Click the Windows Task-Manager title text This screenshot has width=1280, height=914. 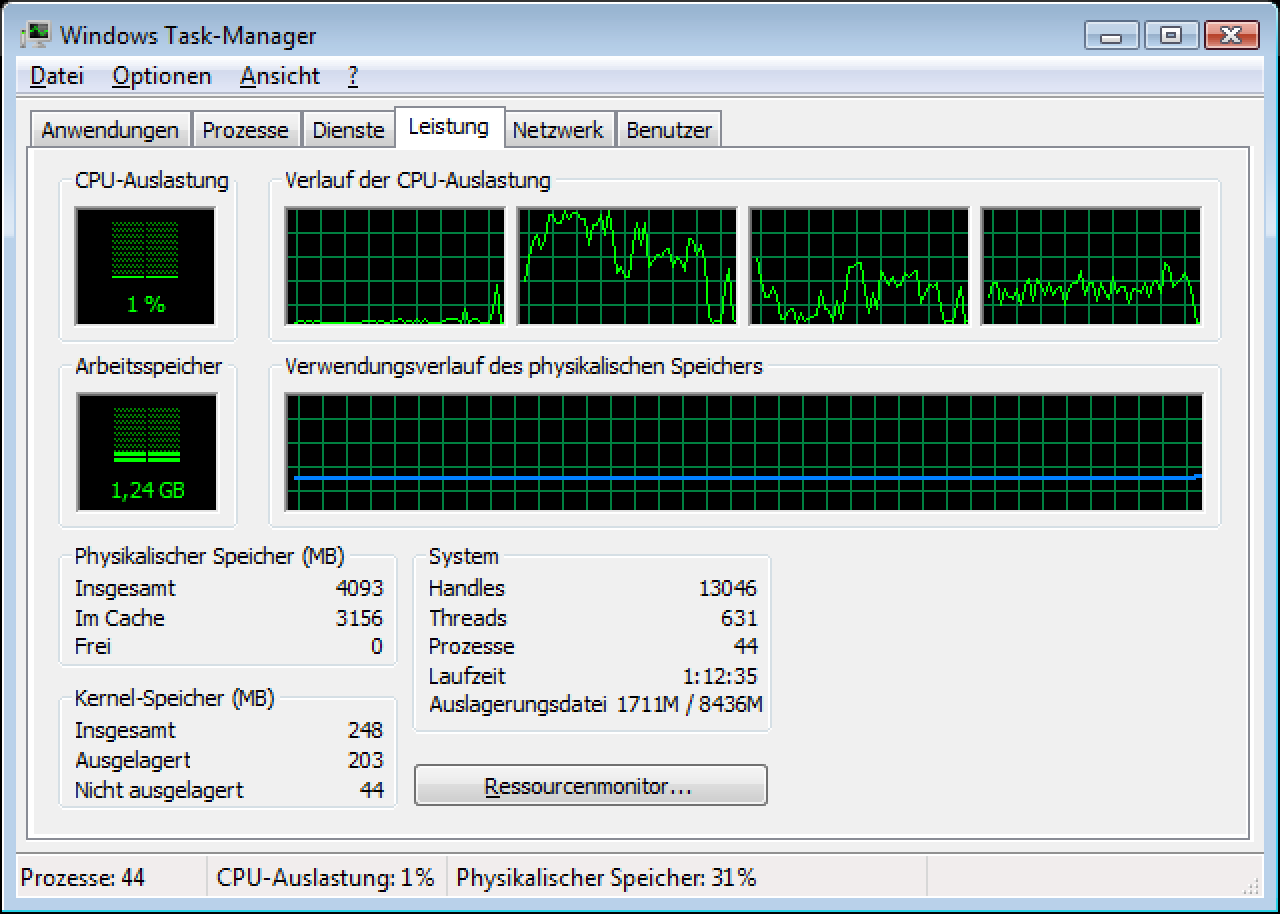[x=188, y=36]
